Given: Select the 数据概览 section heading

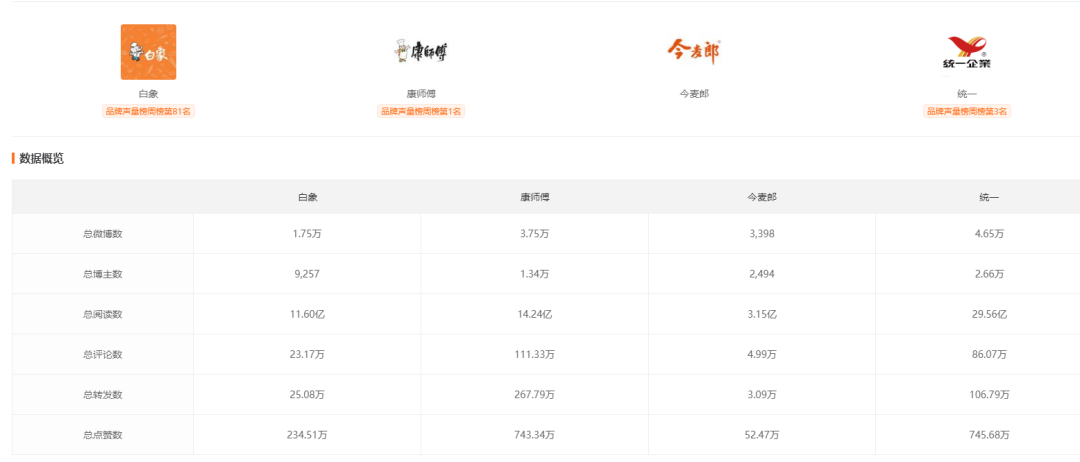Looking at the screenshot, I should (x=41, y=158).
